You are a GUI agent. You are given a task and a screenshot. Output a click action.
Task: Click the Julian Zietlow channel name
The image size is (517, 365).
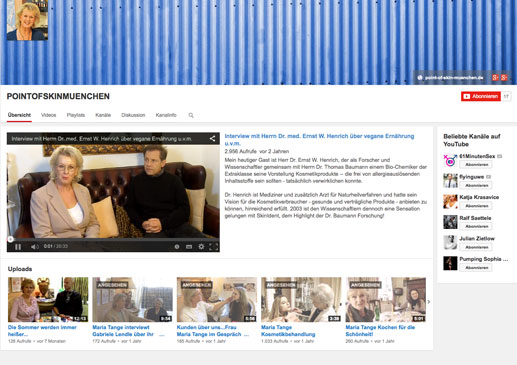tap(477, 238)
